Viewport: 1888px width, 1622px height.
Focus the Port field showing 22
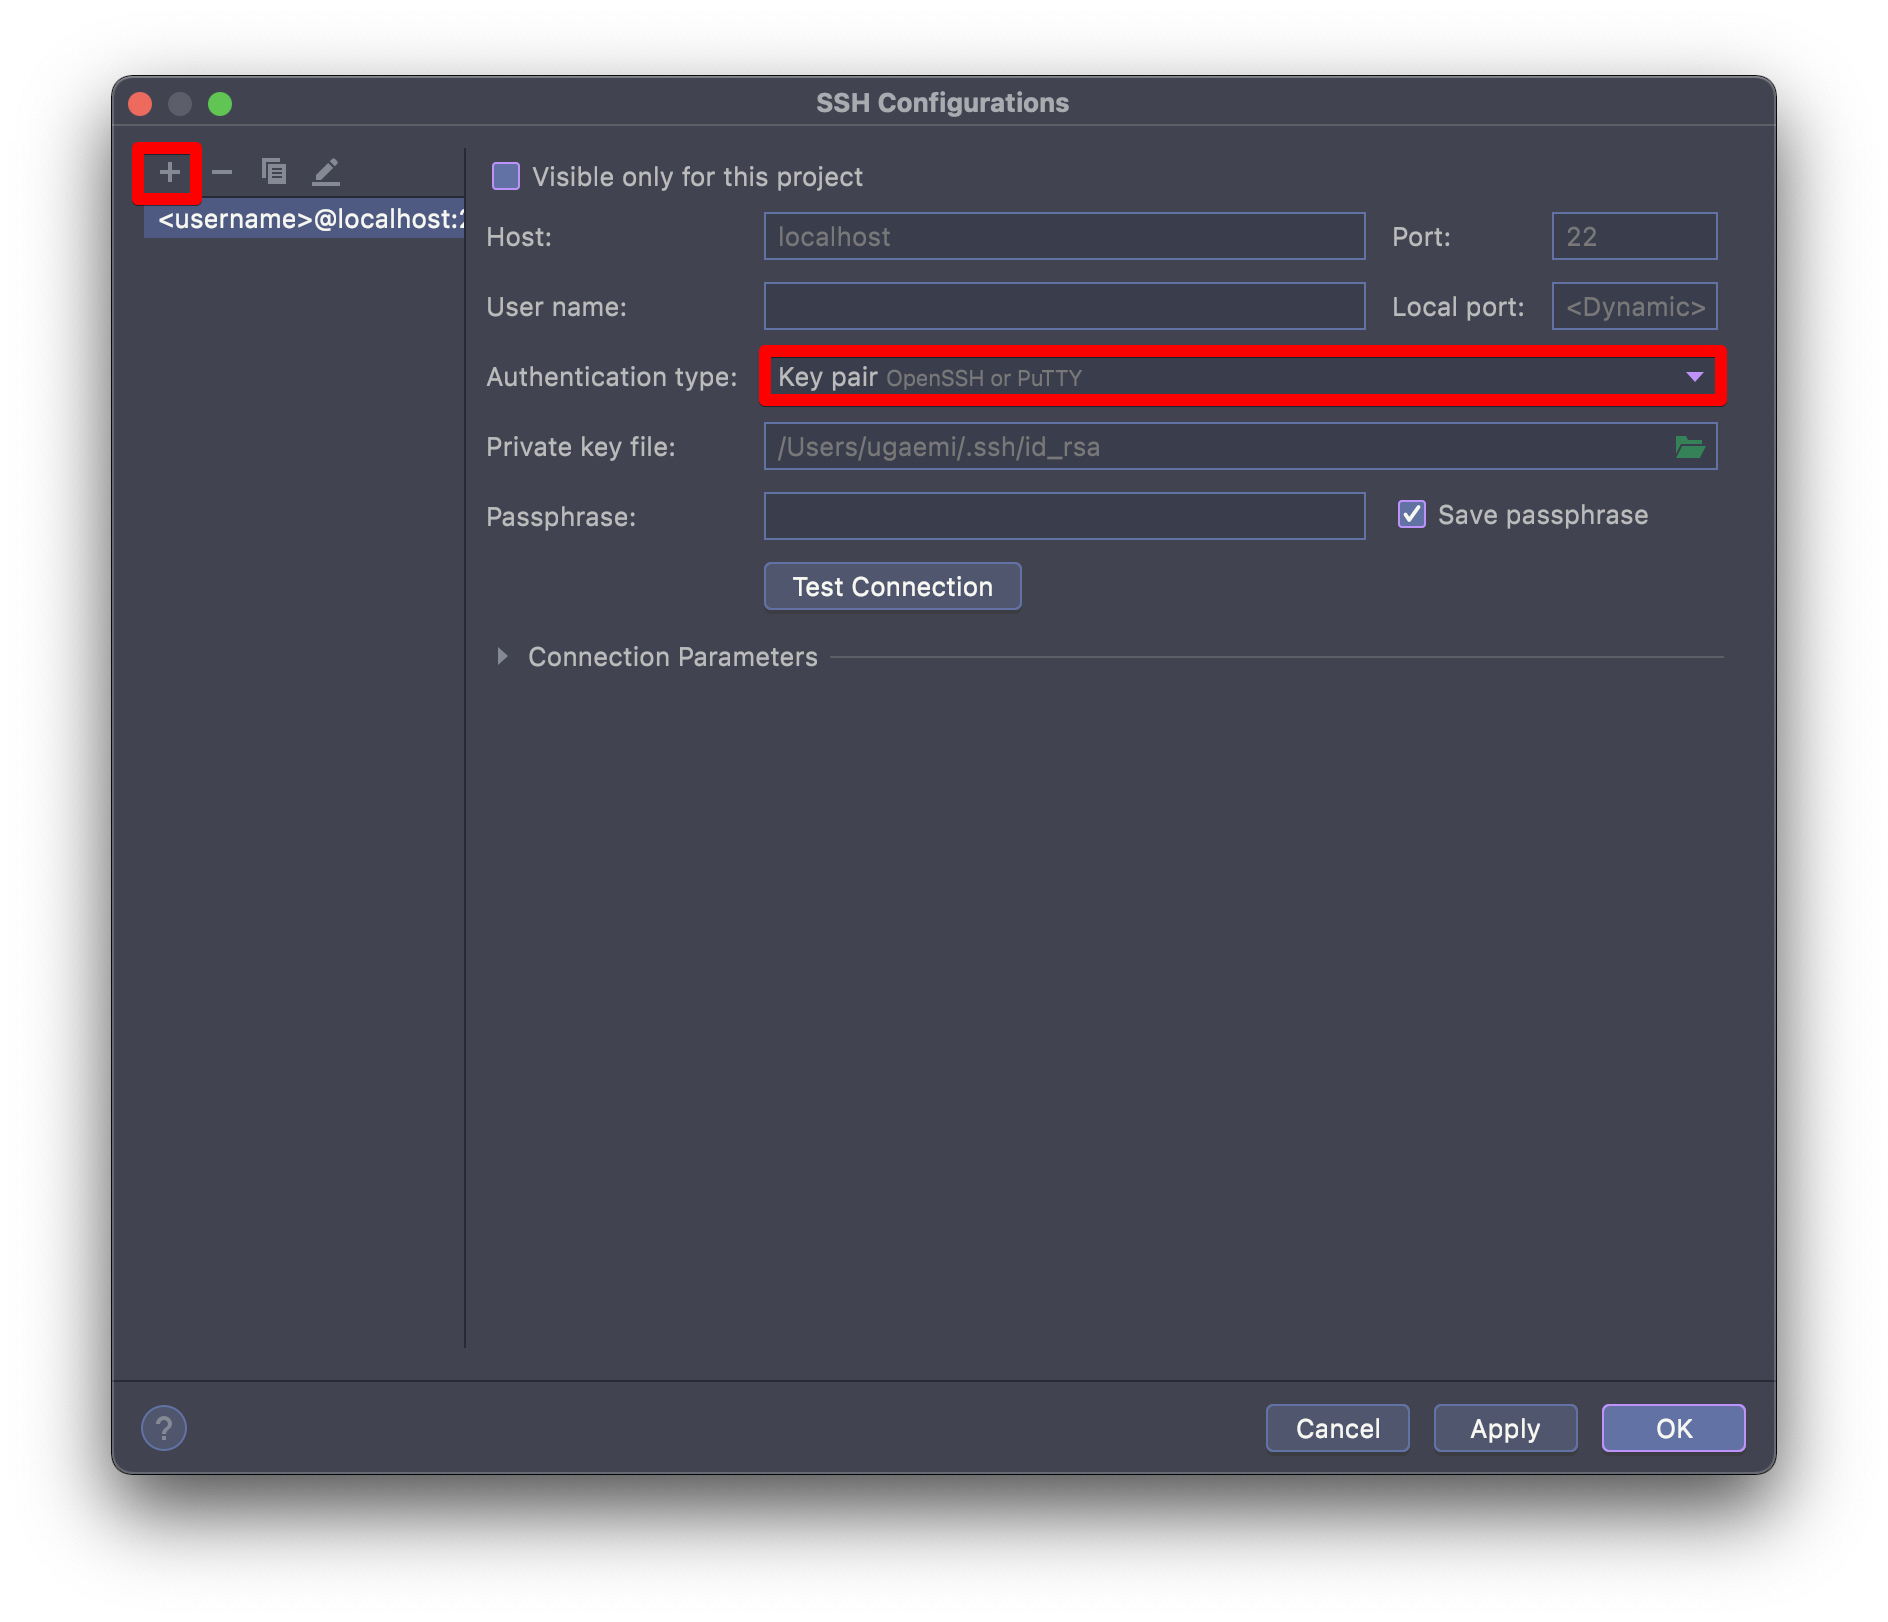[1634, 236]
